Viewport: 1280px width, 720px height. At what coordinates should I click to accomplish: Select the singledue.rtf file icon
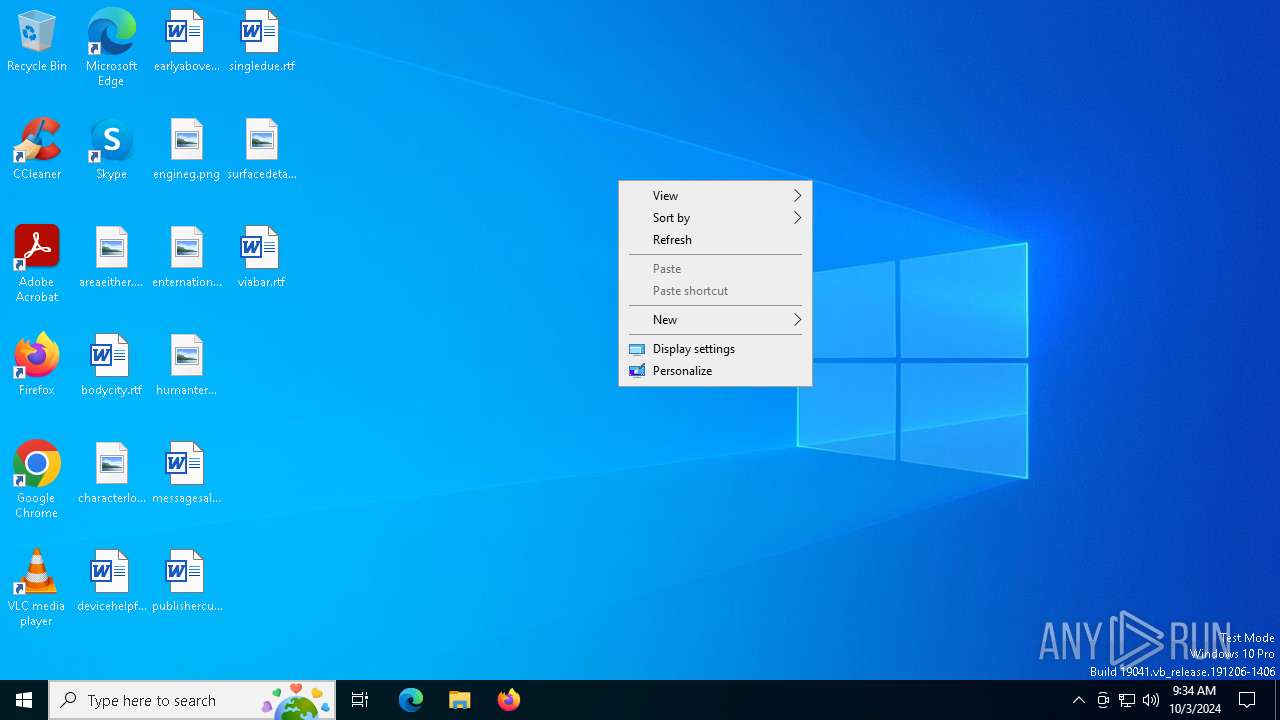261,42
